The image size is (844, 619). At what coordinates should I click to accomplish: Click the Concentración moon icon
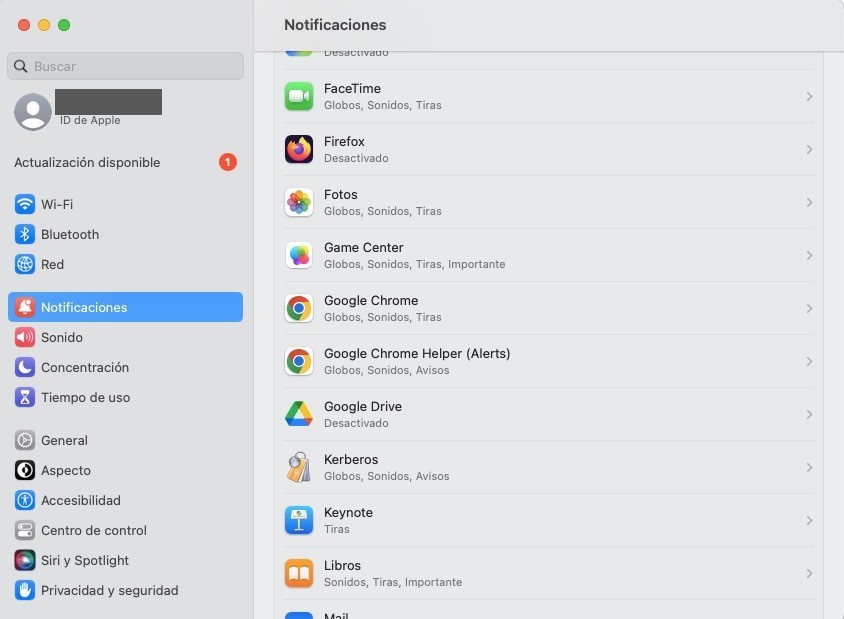(x=25, y=367)
